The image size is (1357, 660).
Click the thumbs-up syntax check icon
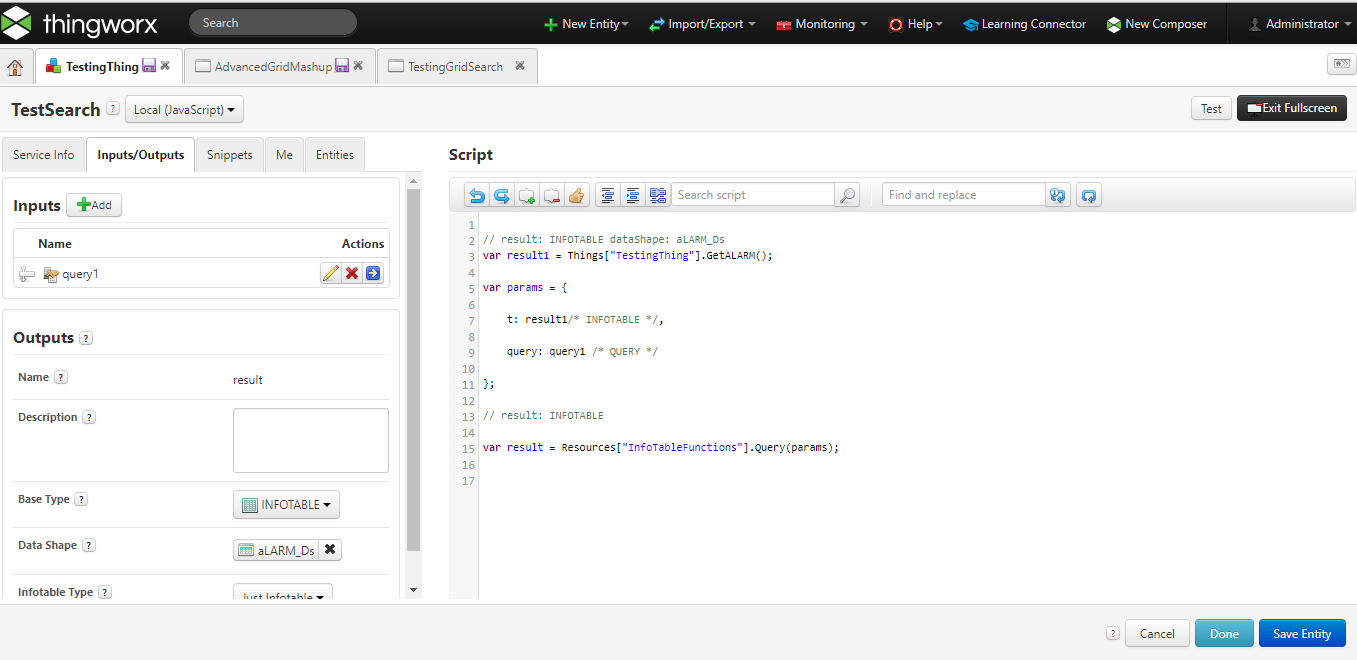pyautogui.click(x=577, y=194)
